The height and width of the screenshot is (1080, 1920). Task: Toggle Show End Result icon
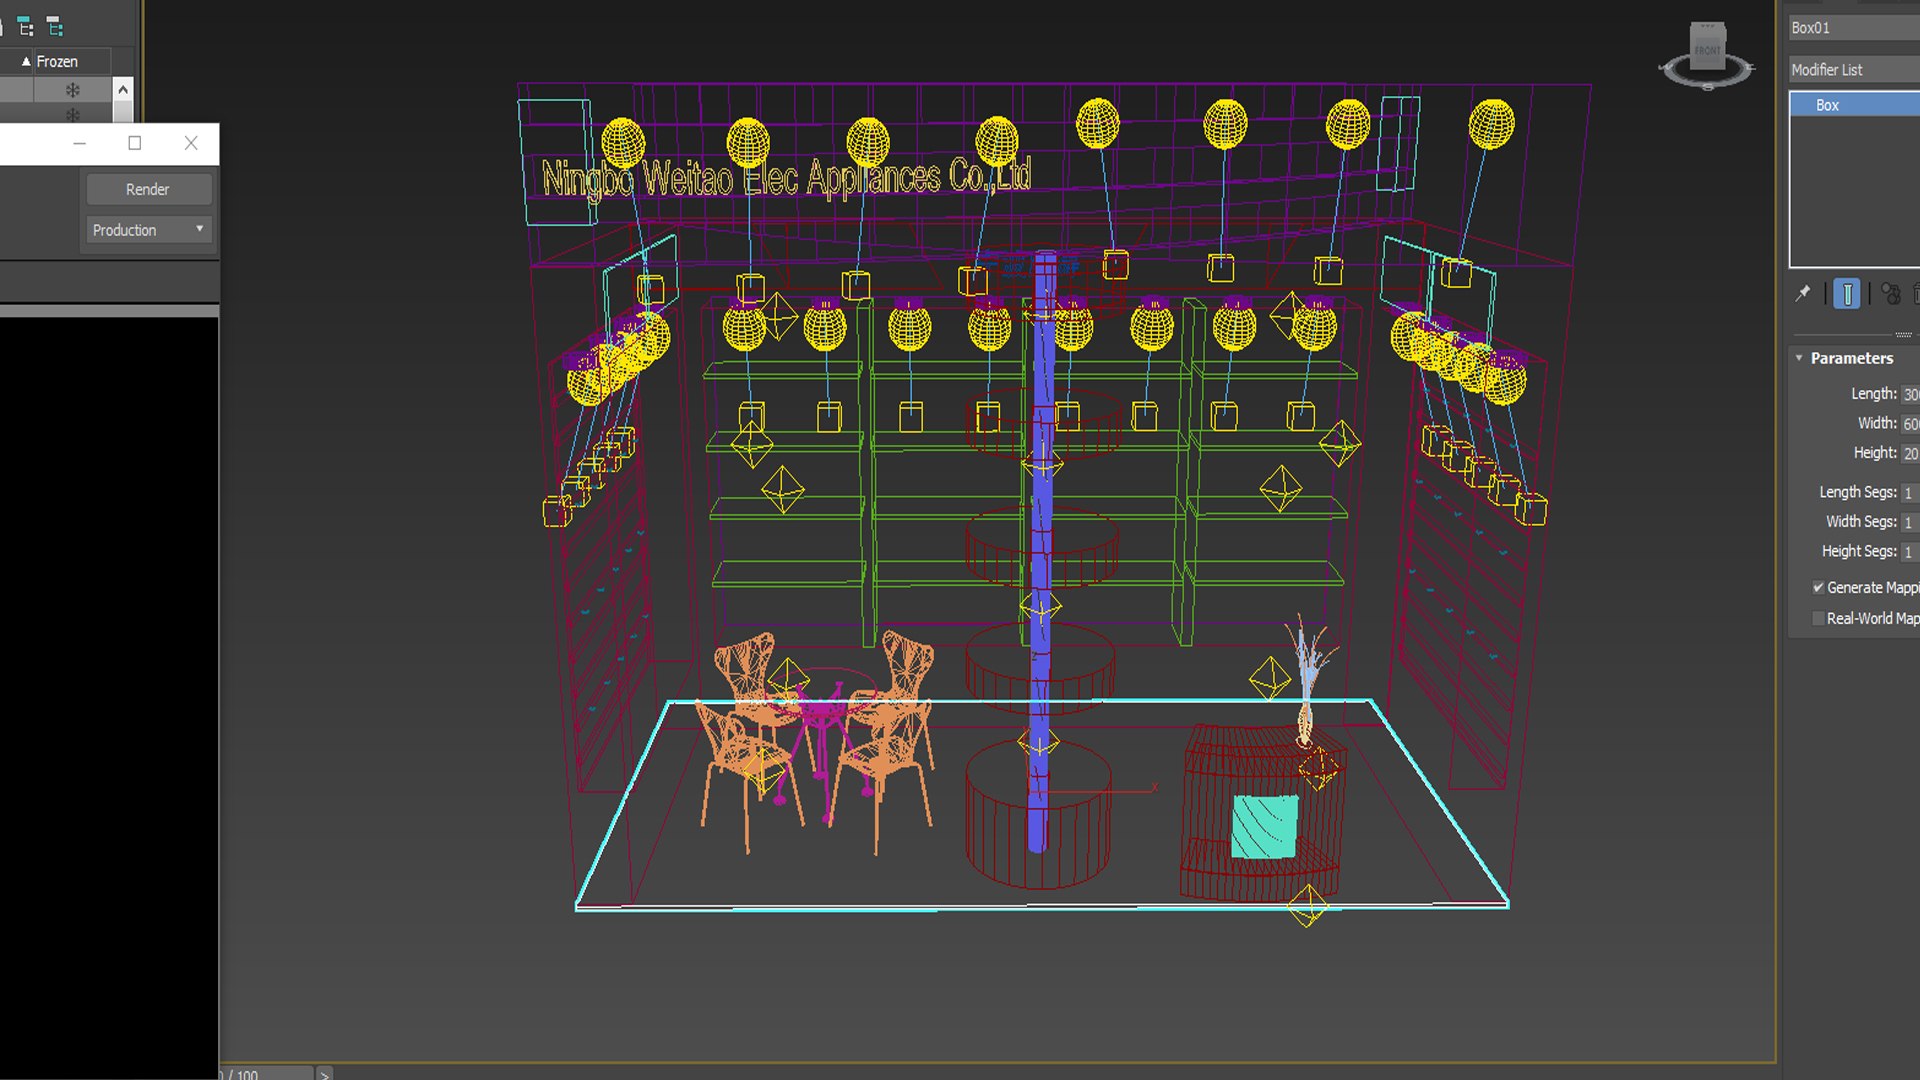coord(1847,293)
